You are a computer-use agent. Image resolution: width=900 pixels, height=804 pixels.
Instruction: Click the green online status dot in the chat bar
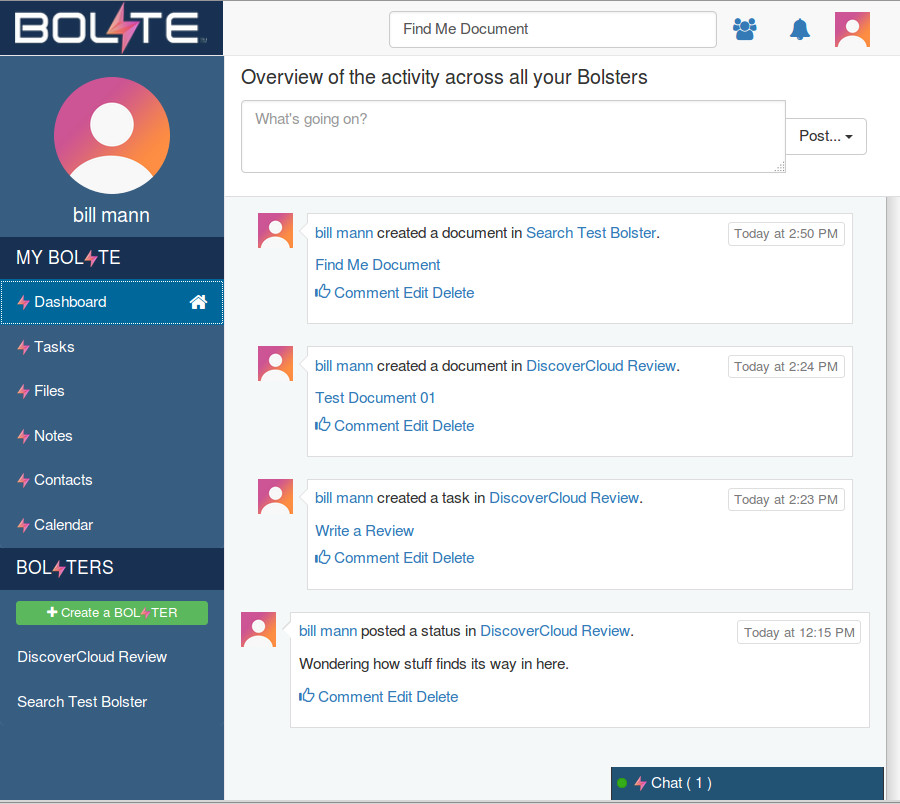coord(624,783)
